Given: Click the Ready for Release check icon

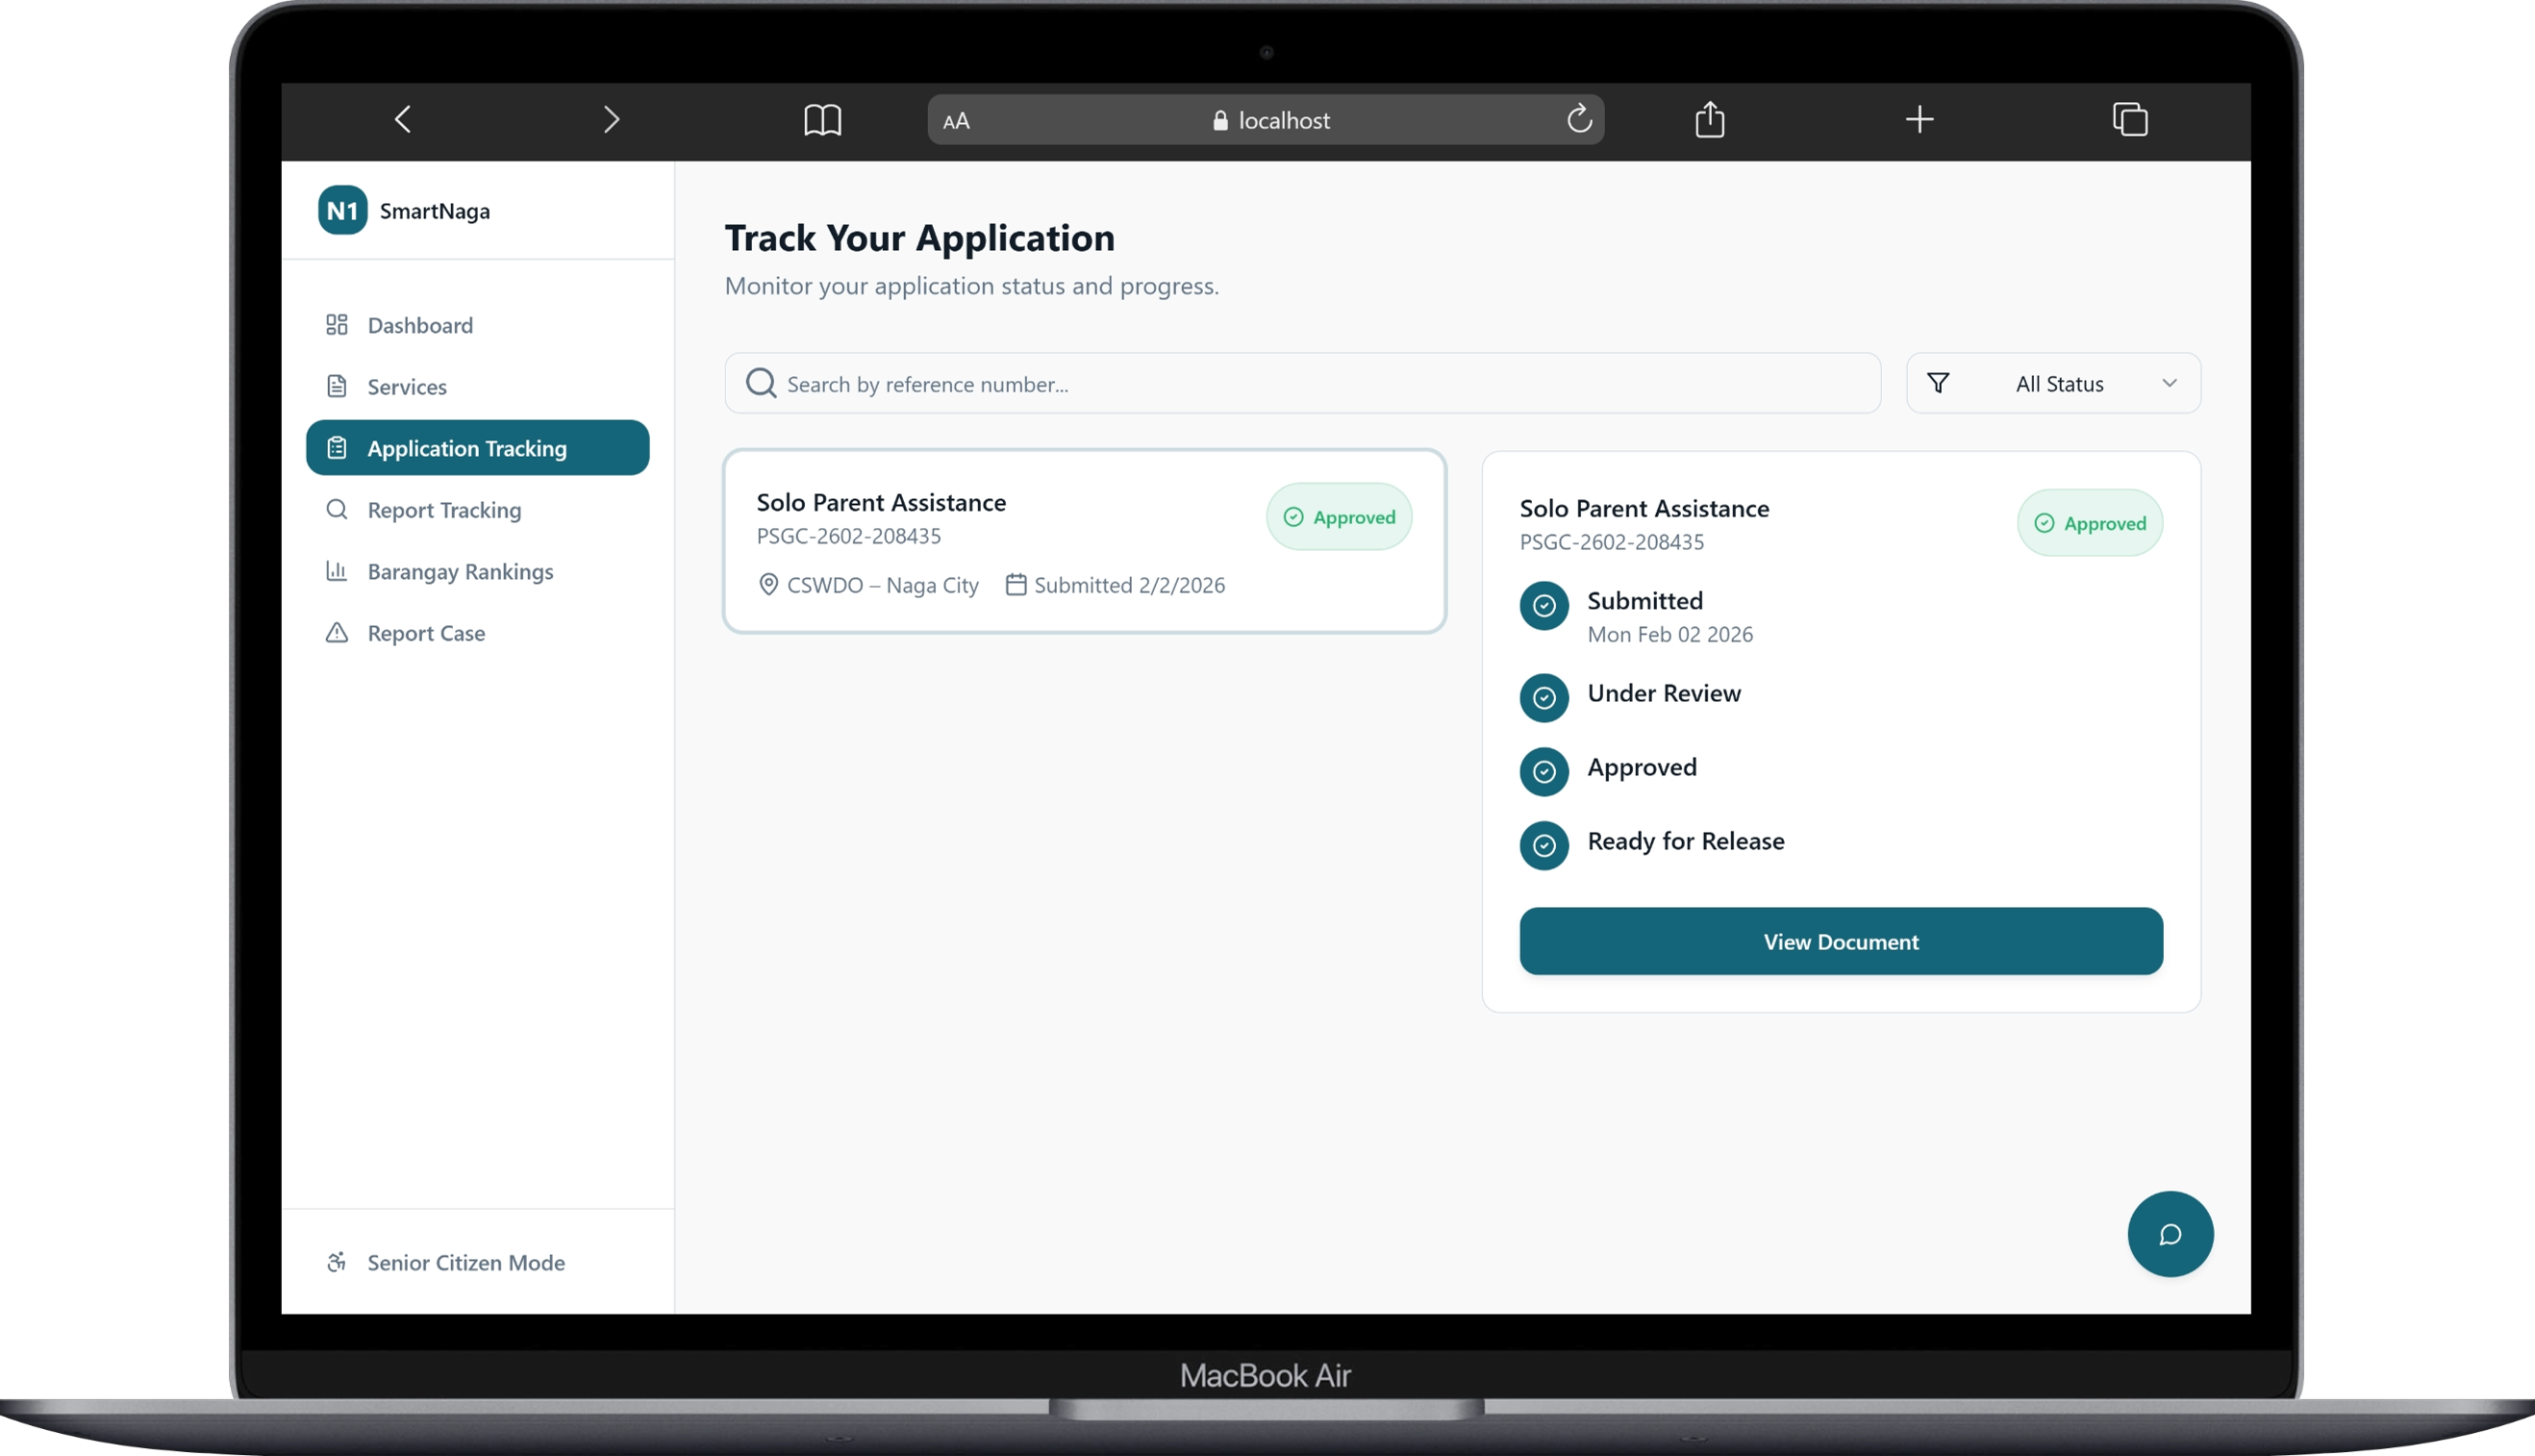Looking at the screenshot, I should 1544,846.
